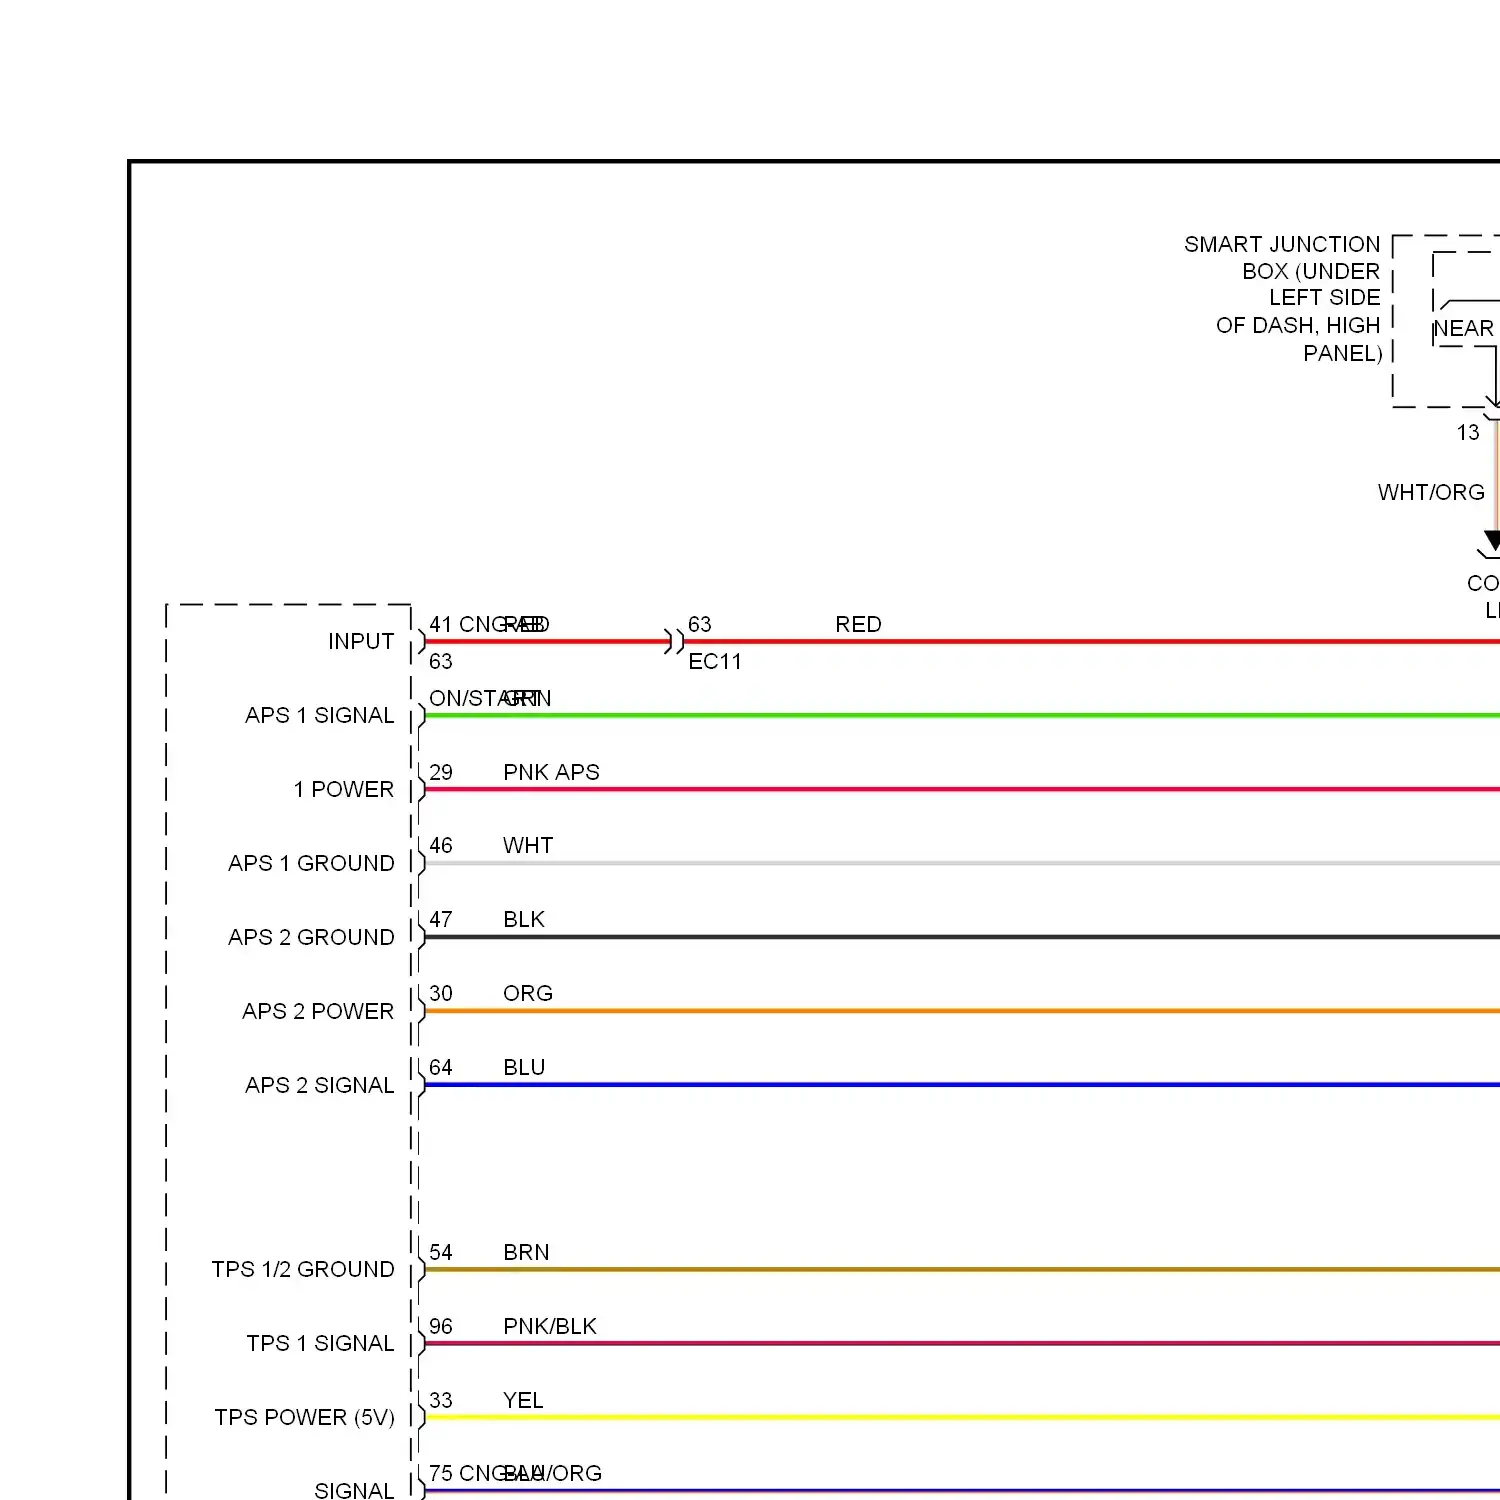Screen dimensions: 1500x1500
Task: Click pin number 29 on PNK wire
Action: (441, 772)
